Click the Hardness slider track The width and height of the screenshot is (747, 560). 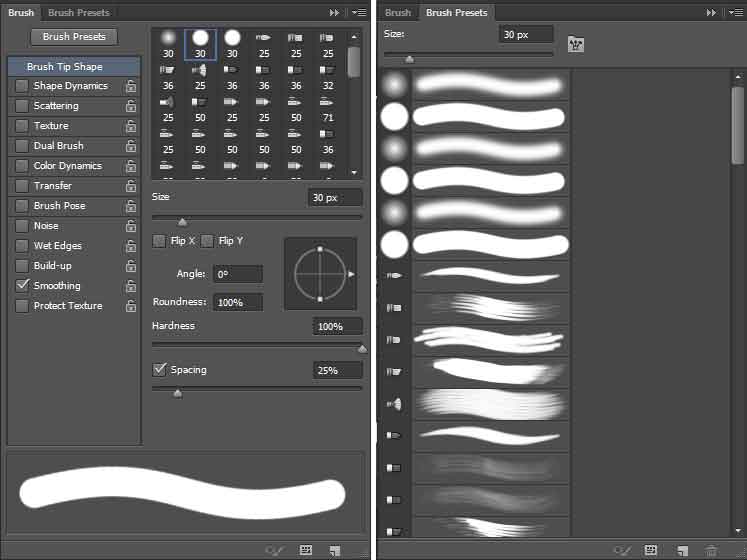point(256,345)
